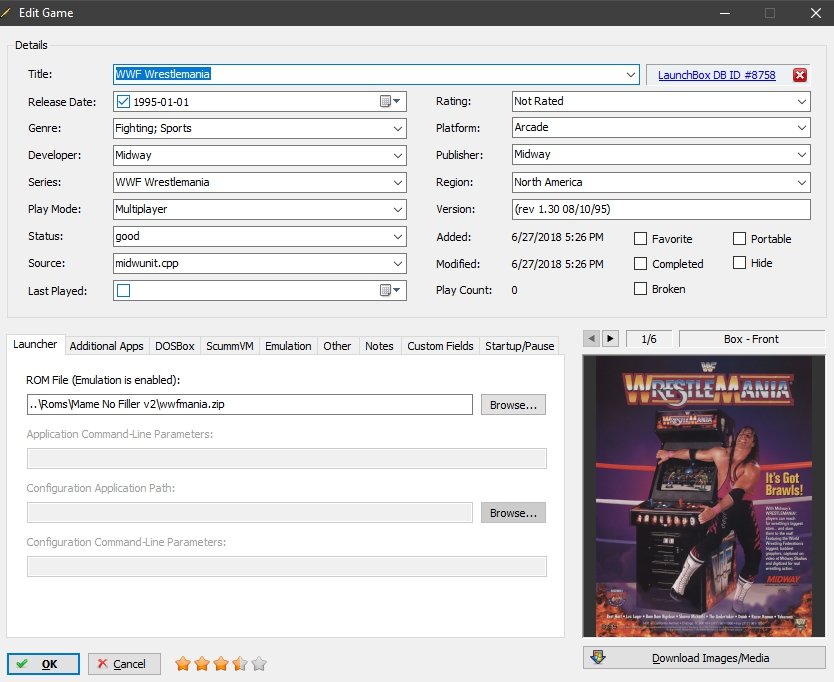Viewport: 834px width, 682px height.
Task: Open the Status dropdown
Action: point(398,236)
